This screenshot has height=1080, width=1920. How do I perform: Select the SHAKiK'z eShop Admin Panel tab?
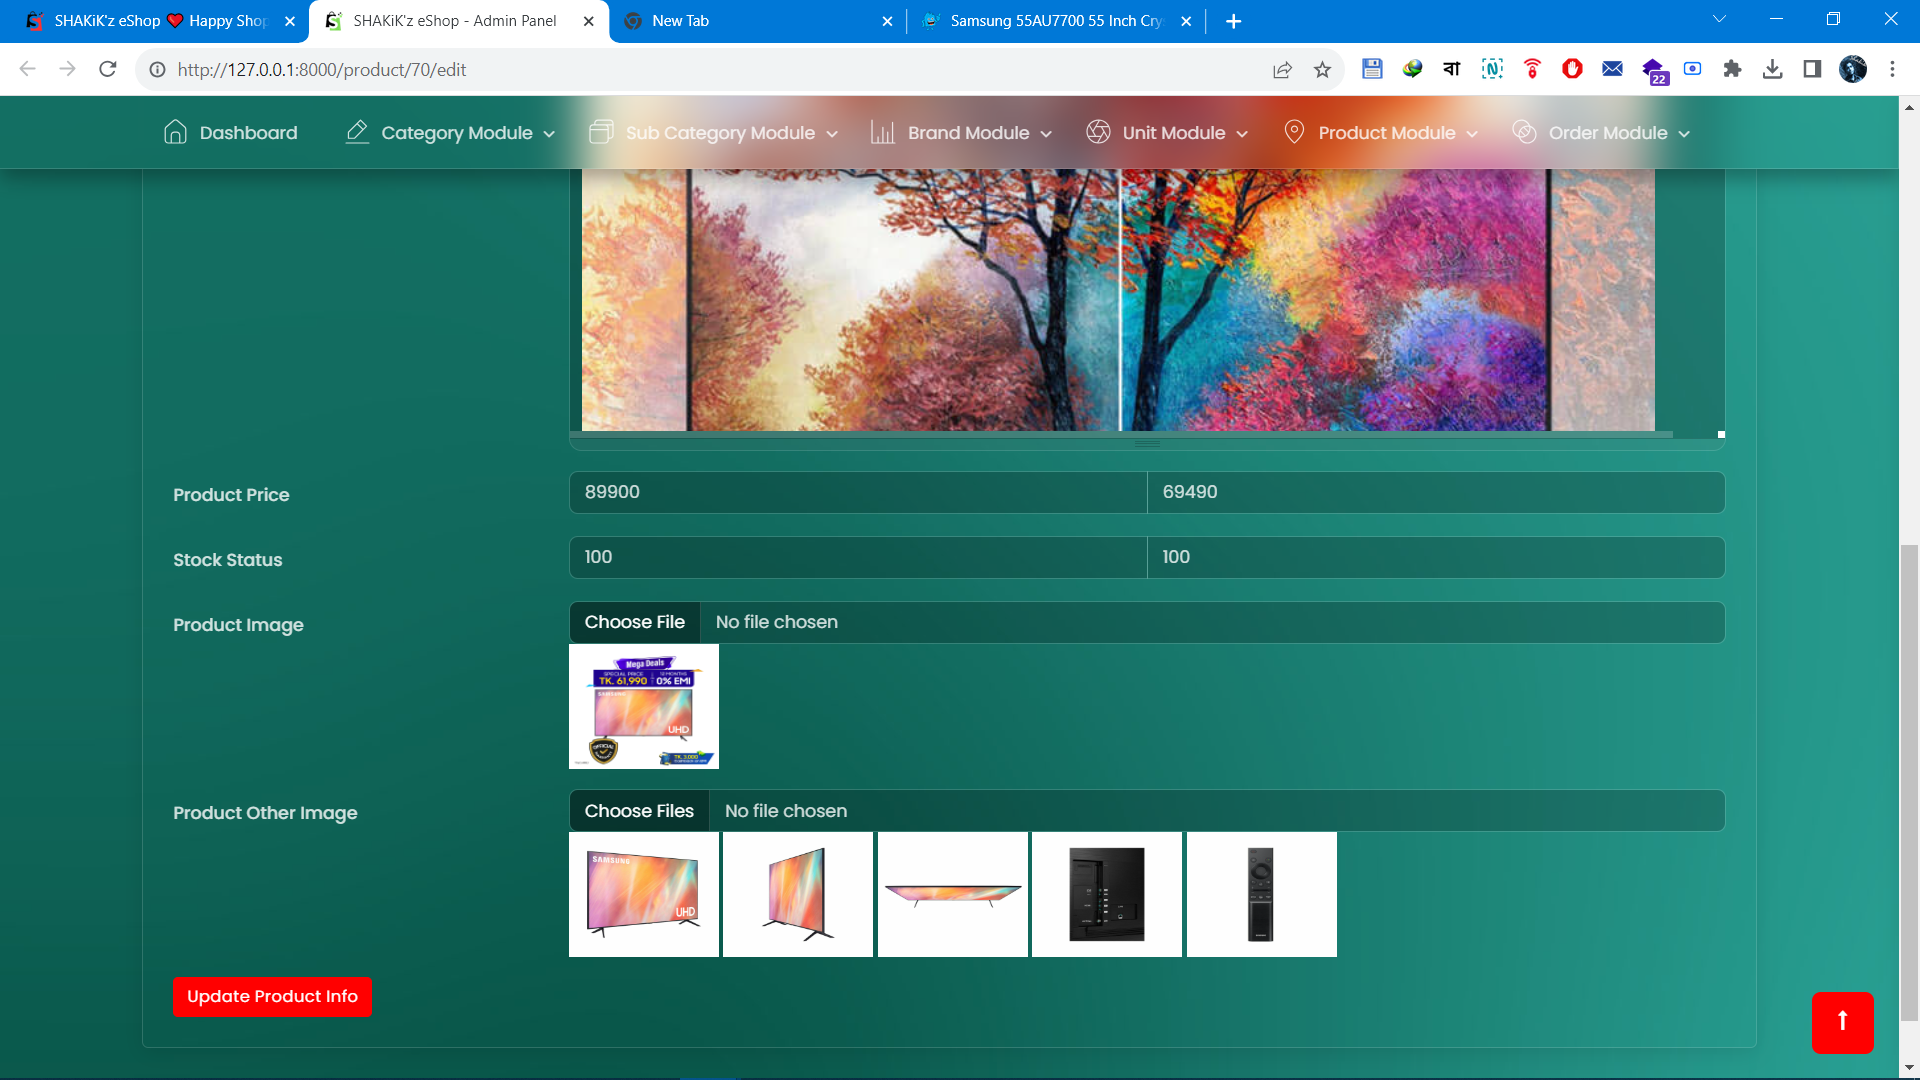tap(458, 21)
